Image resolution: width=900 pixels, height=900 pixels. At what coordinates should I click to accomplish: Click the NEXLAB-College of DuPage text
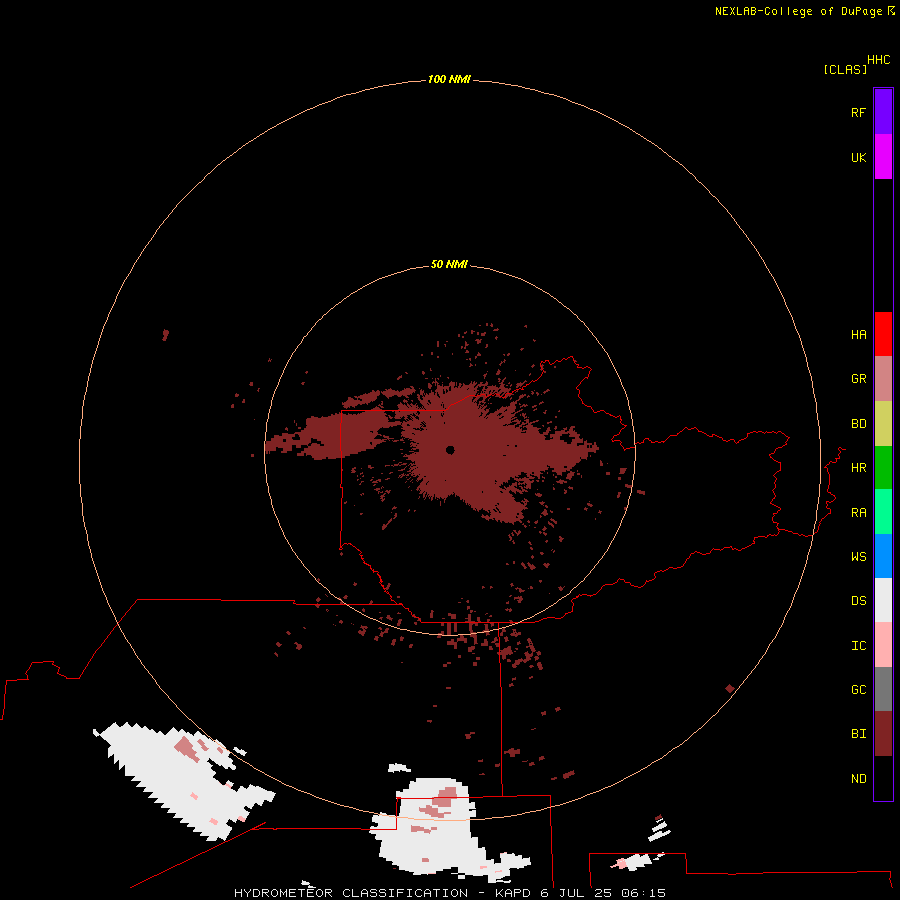click(798, 11)
